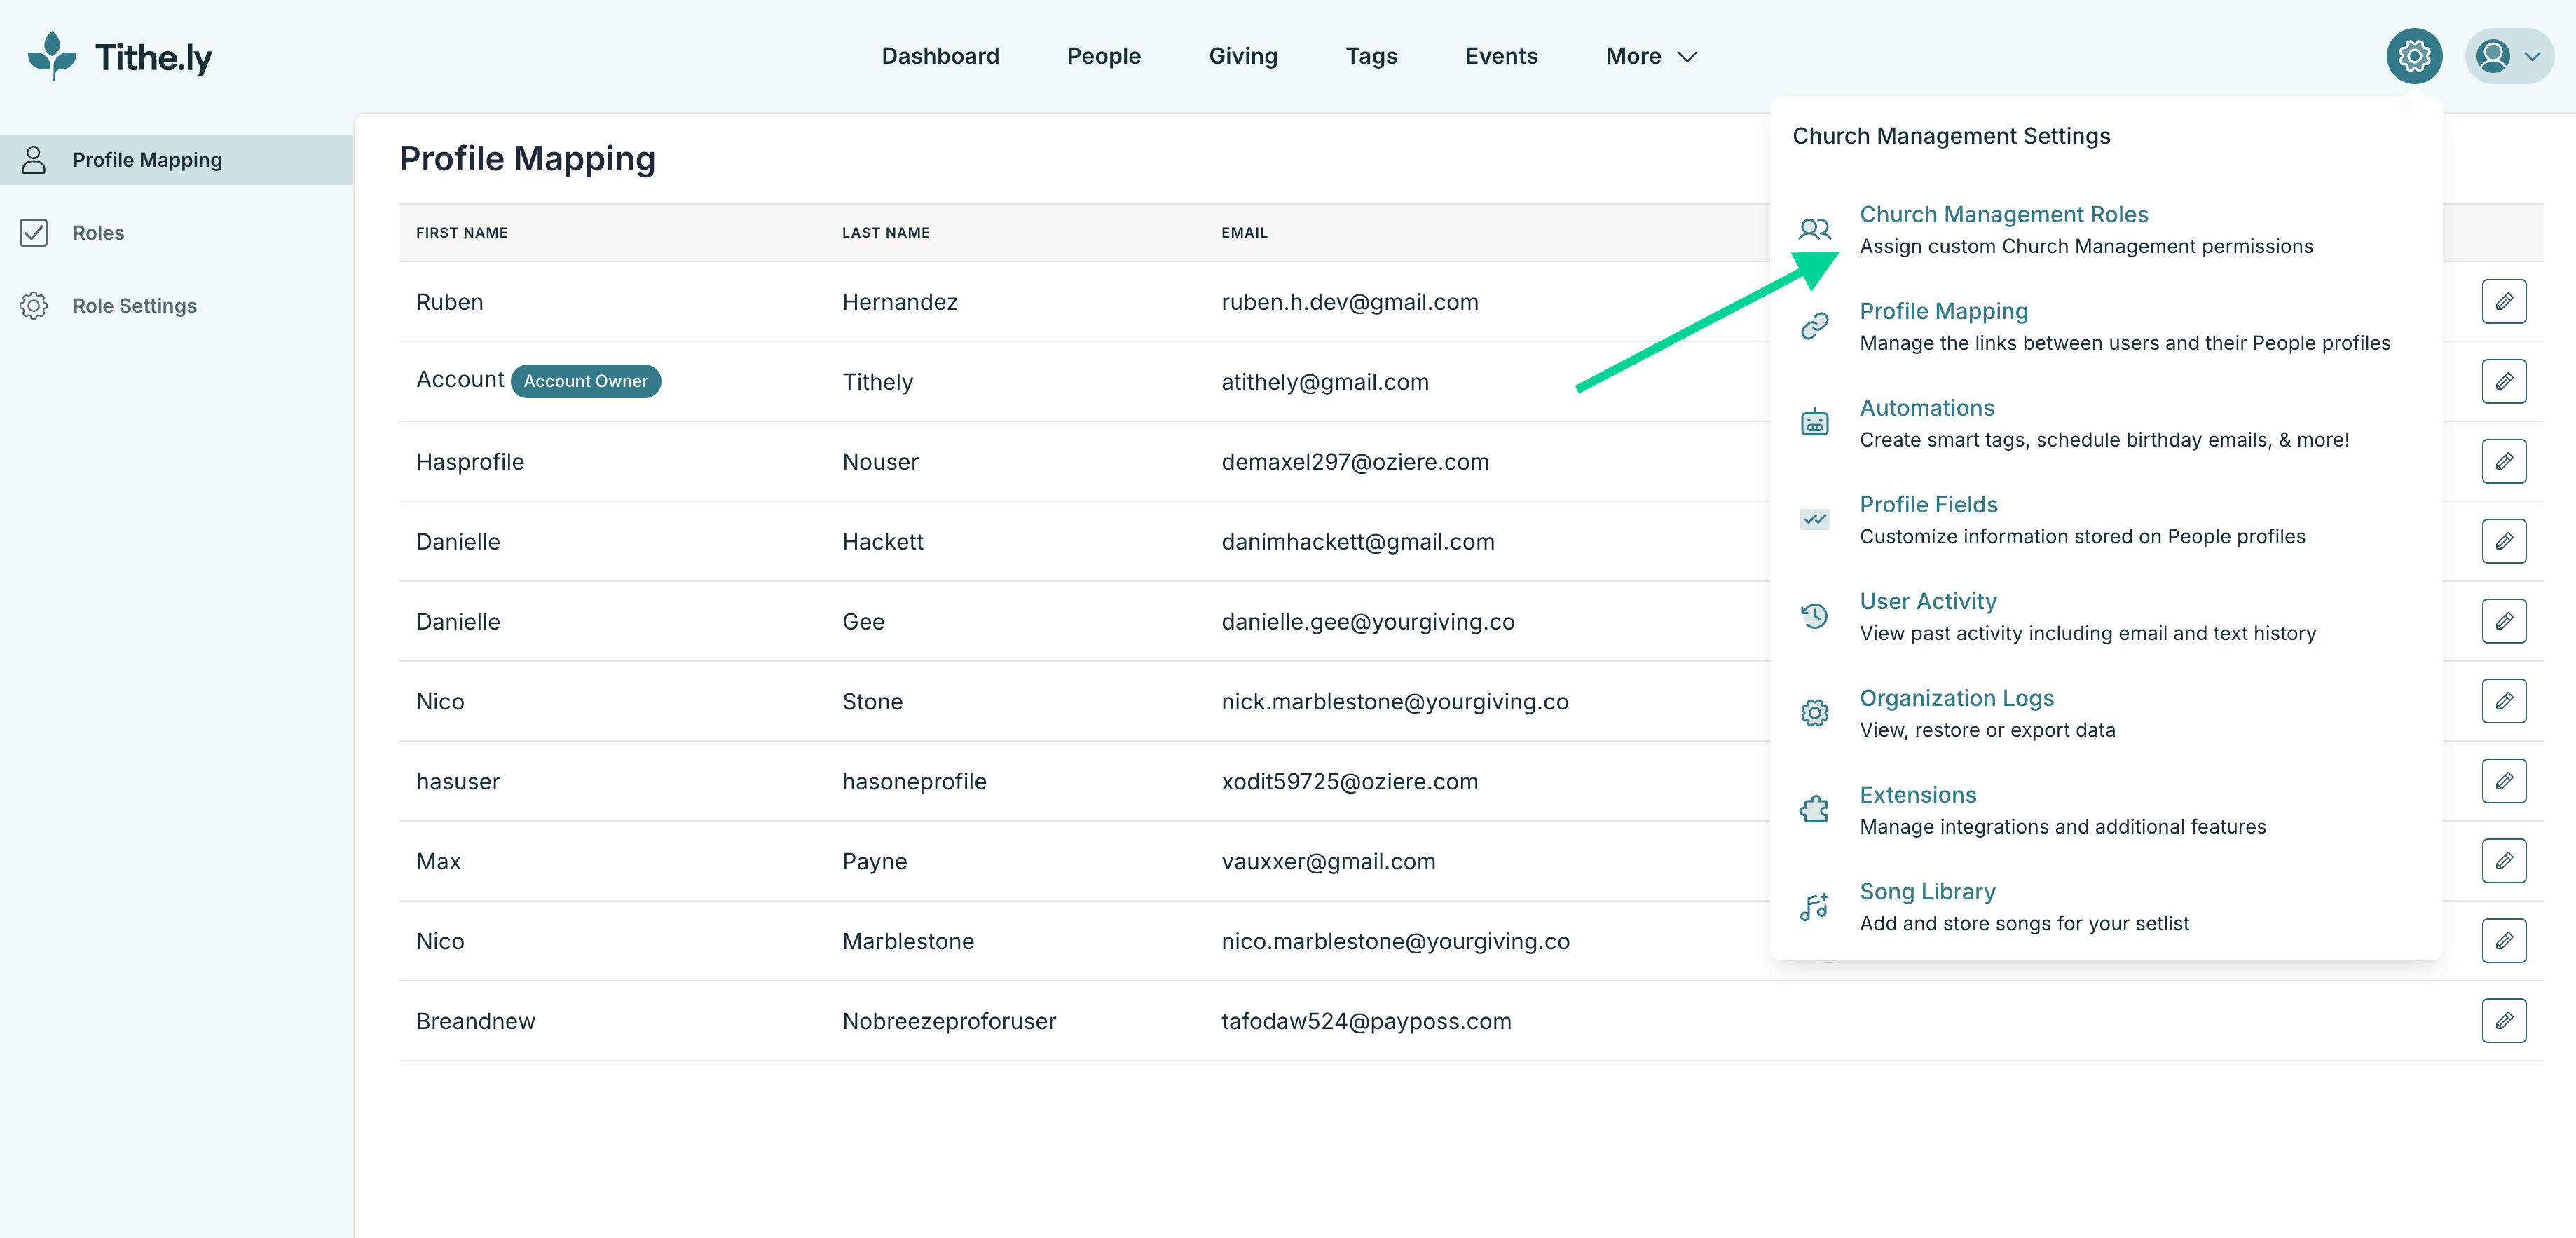
Task: Open Automations in settings menu
Action: click(x=1926, y=408)
